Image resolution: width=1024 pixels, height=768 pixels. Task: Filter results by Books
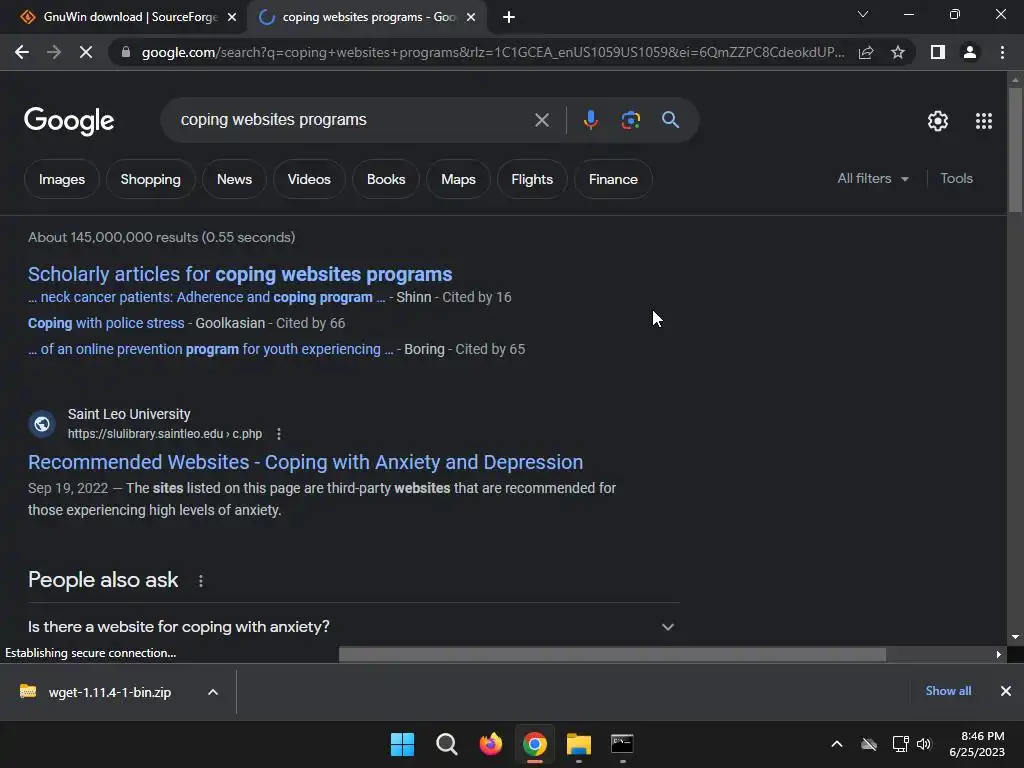pos(386,179)
